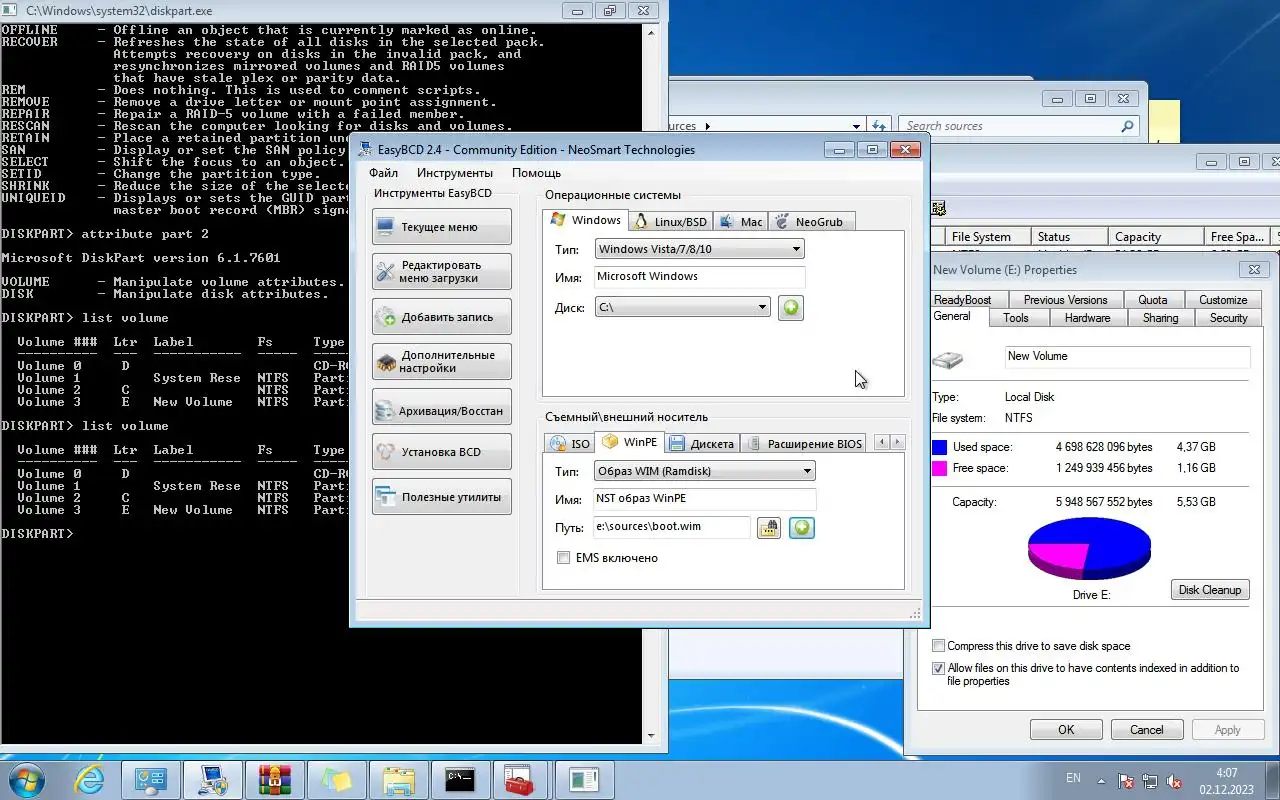The image size is (1280, 800).
Task: Open the Action Center flag in the tray
Action: 1125,781
